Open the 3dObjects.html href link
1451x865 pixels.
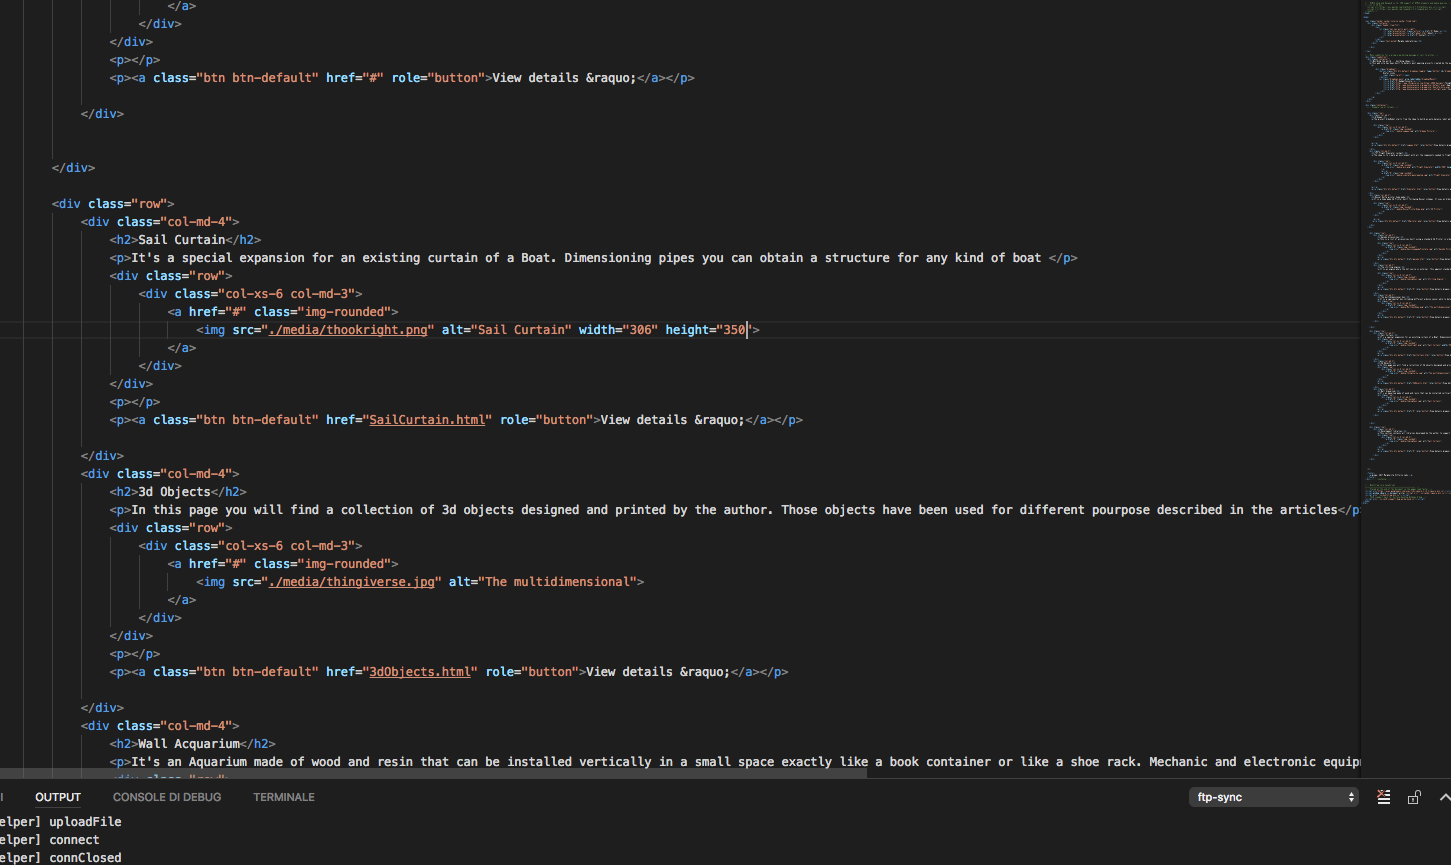pyautogui.click(x=420, y=672)
